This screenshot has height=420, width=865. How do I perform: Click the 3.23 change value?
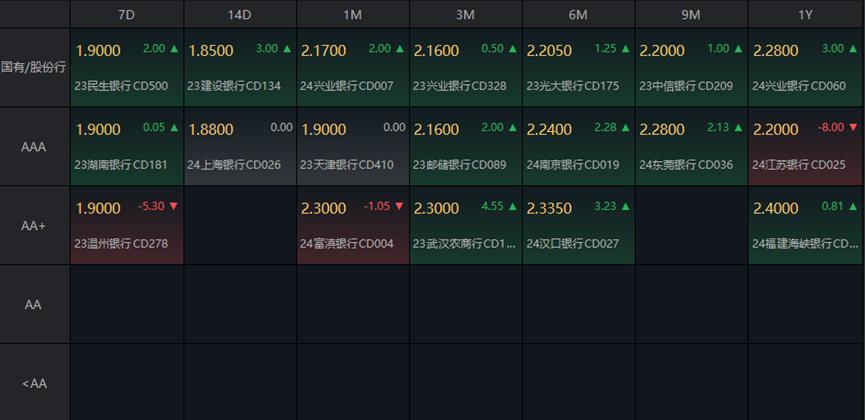(606, 206)
